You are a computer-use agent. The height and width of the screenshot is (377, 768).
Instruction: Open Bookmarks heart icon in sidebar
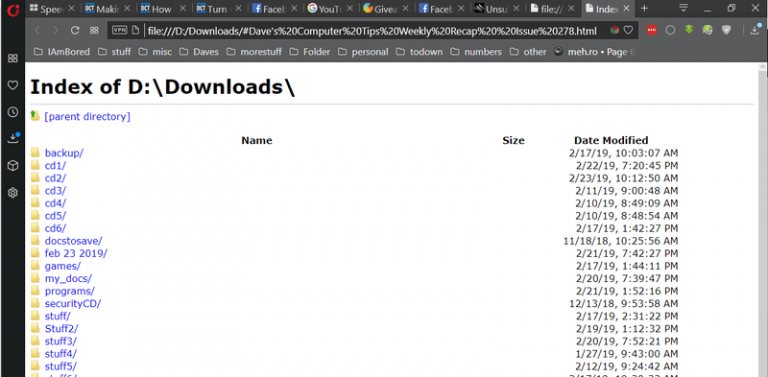(x=13, y=85)
